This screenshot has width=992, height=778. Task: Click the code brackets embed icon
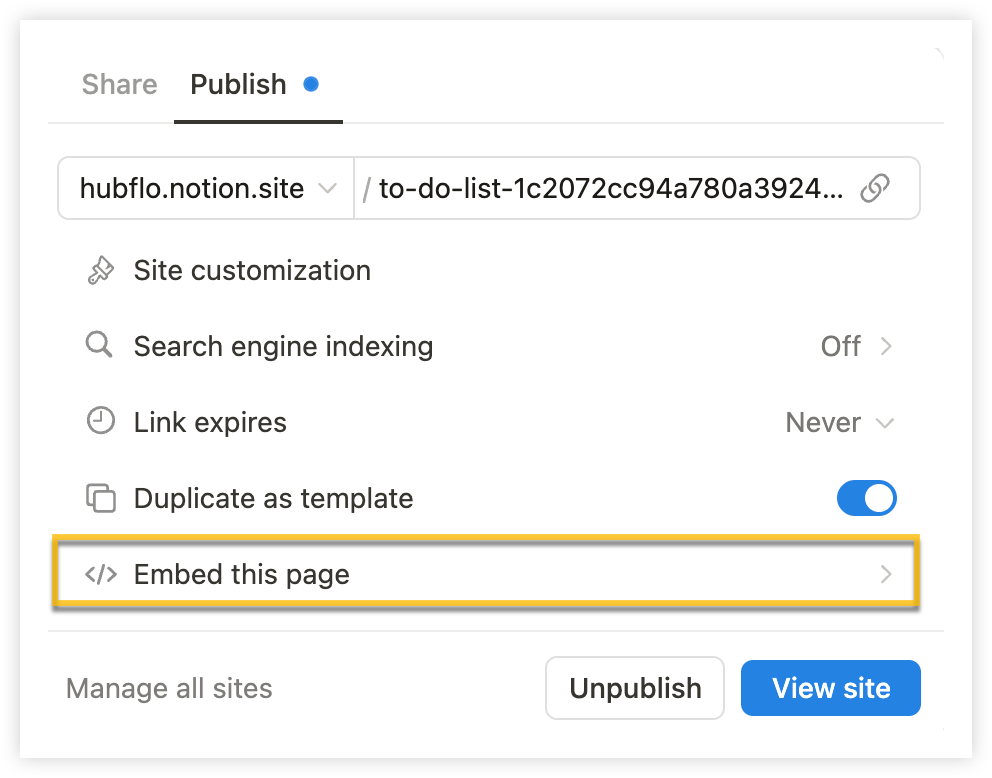pos(101,574)
